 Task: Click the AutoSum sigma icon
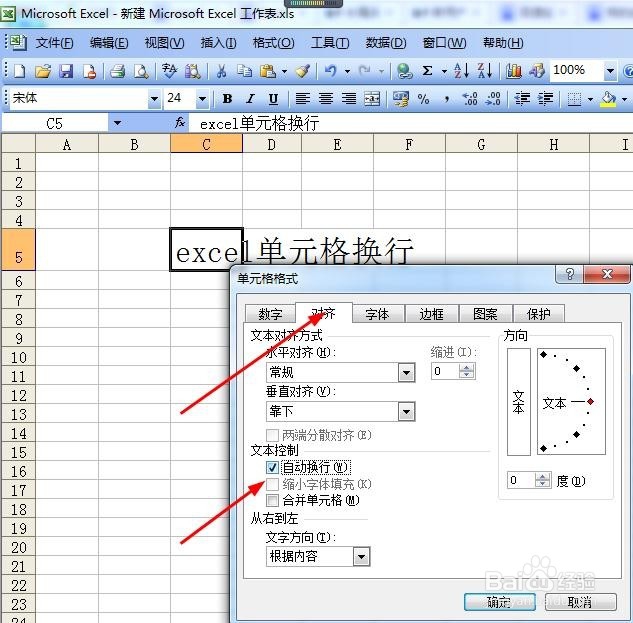click(x=427, y=71)
